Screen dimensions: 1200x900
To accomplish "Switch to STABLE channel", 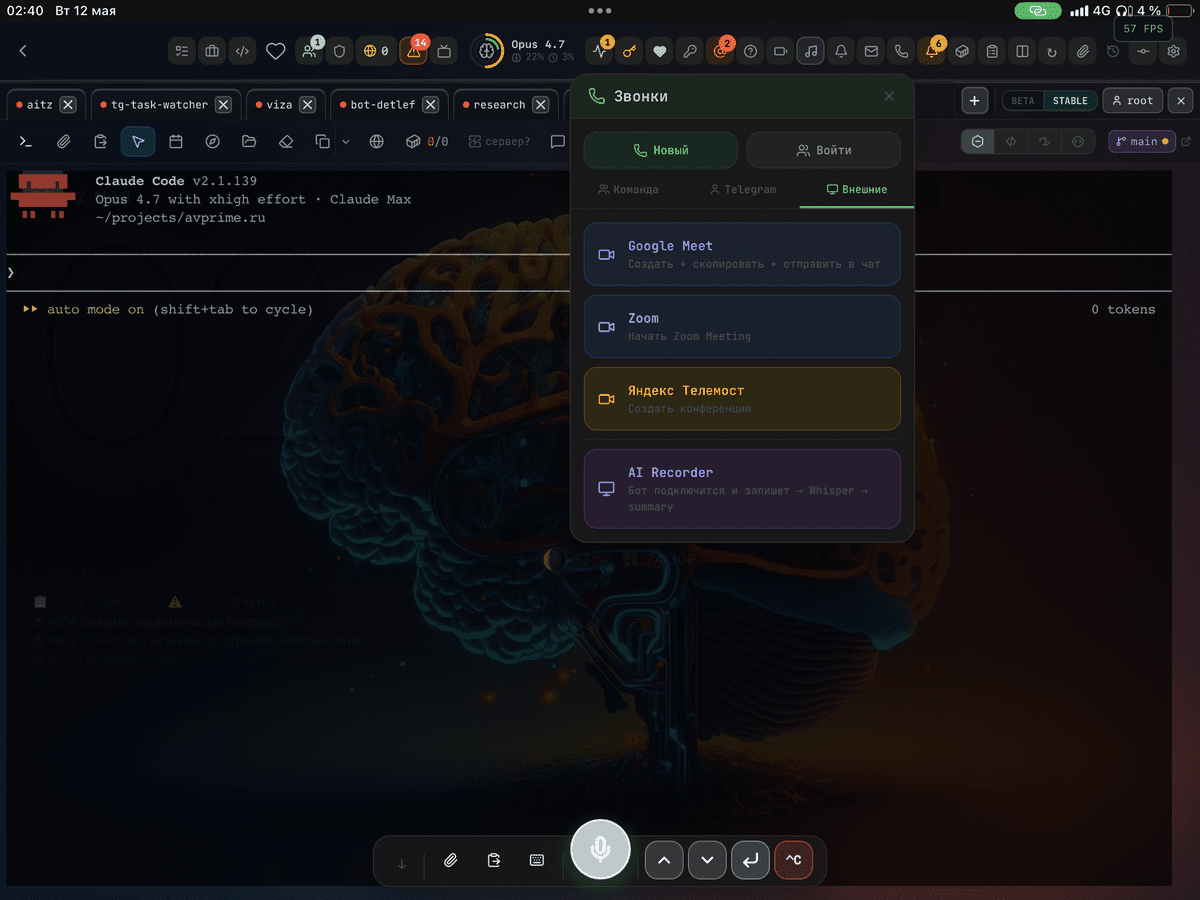I will (x=1070, y=101).
